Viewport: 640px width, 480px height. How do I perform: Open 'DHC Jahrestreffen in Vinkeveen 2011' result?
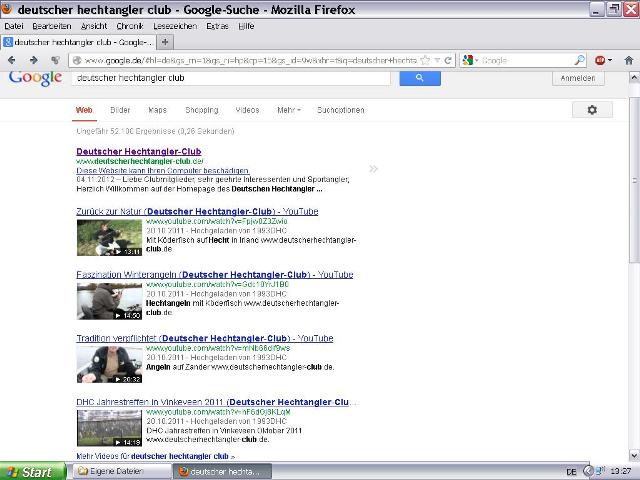pos(217,402)
